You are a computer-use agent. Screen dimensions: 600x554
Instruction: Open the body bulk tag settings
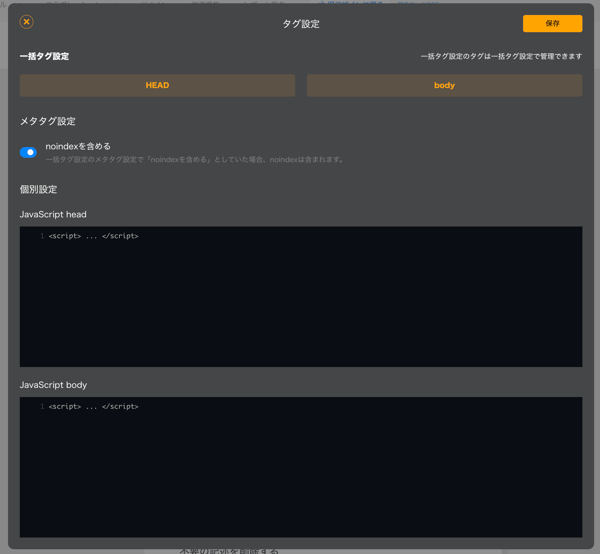click(444, 85)
